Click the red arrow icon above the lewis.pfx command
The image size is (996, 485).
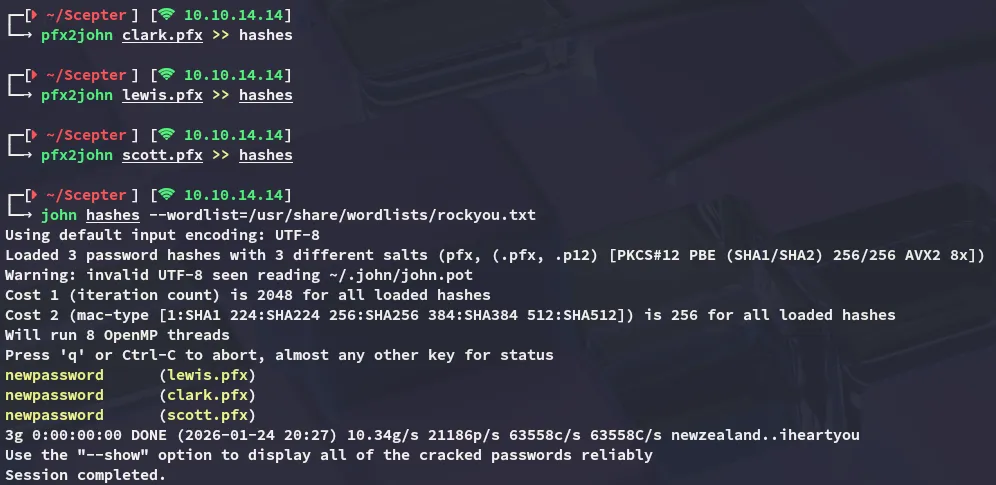32,75
